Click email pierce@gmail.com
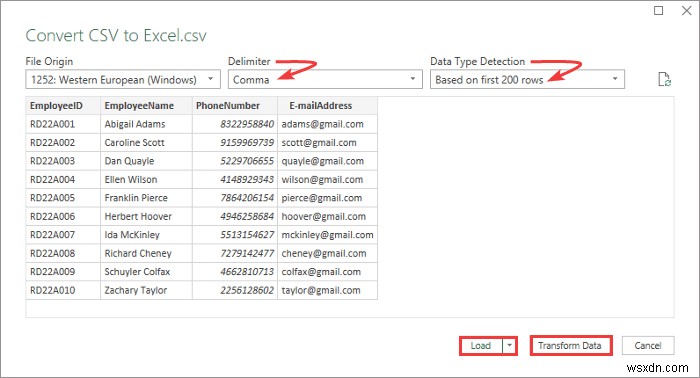The height and width of the screenshot is (378, 700). point(321,198)
